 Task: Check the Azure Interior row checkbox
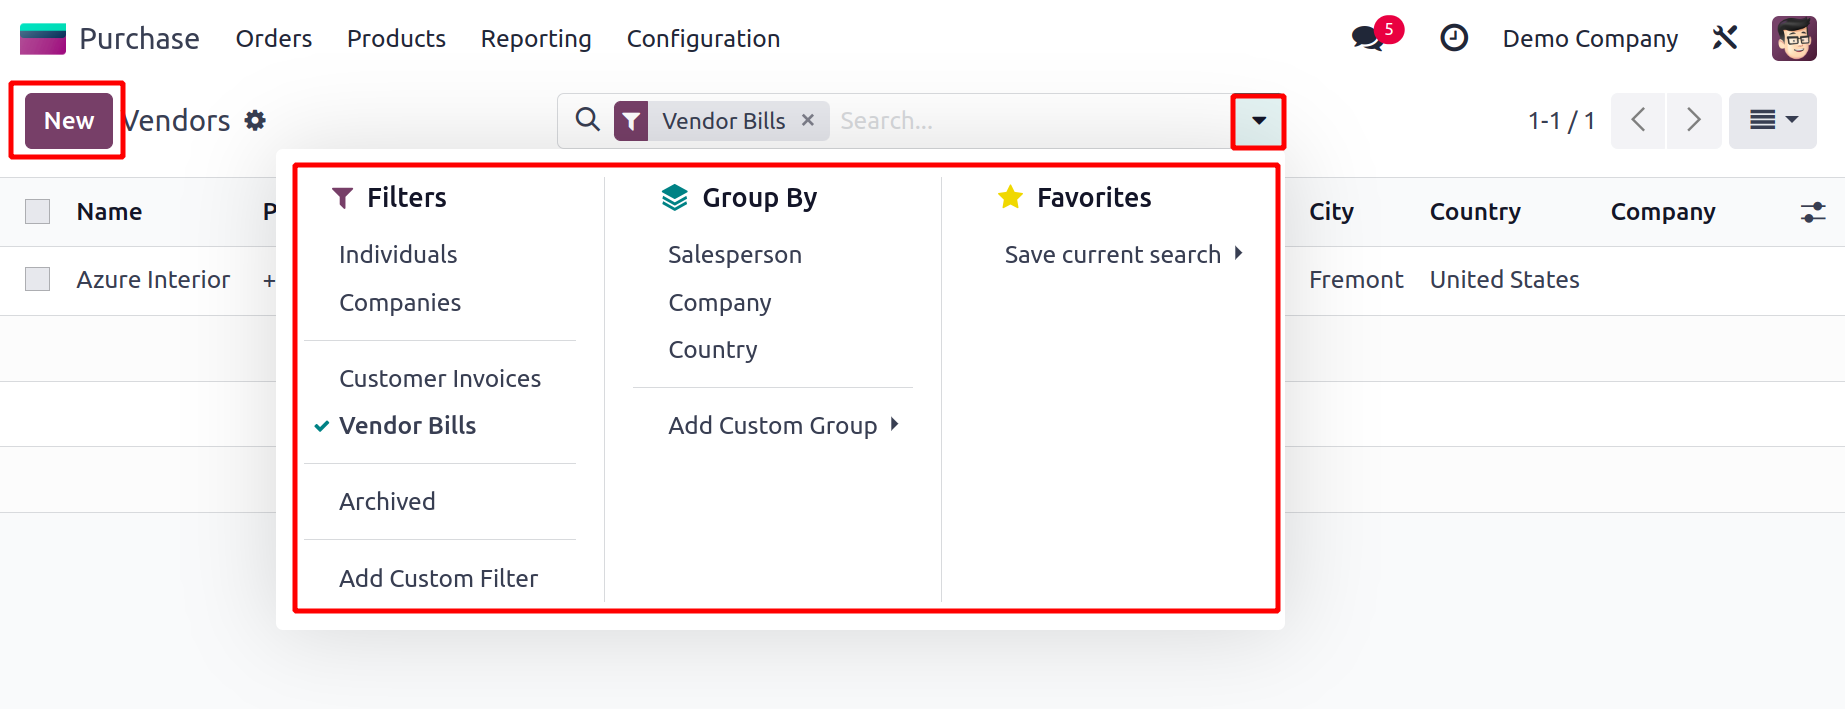[38, 279]
